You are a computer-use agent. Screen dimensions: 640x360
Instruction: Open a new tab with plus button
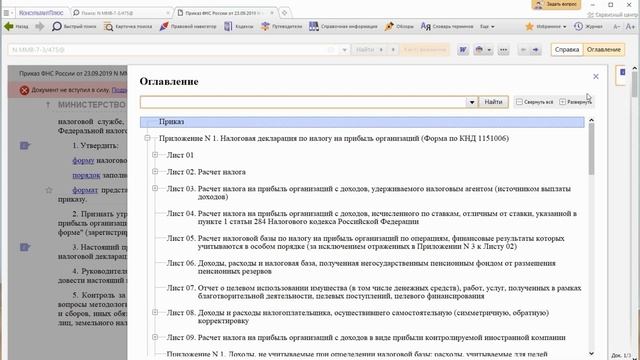click(x=284, y=13)
